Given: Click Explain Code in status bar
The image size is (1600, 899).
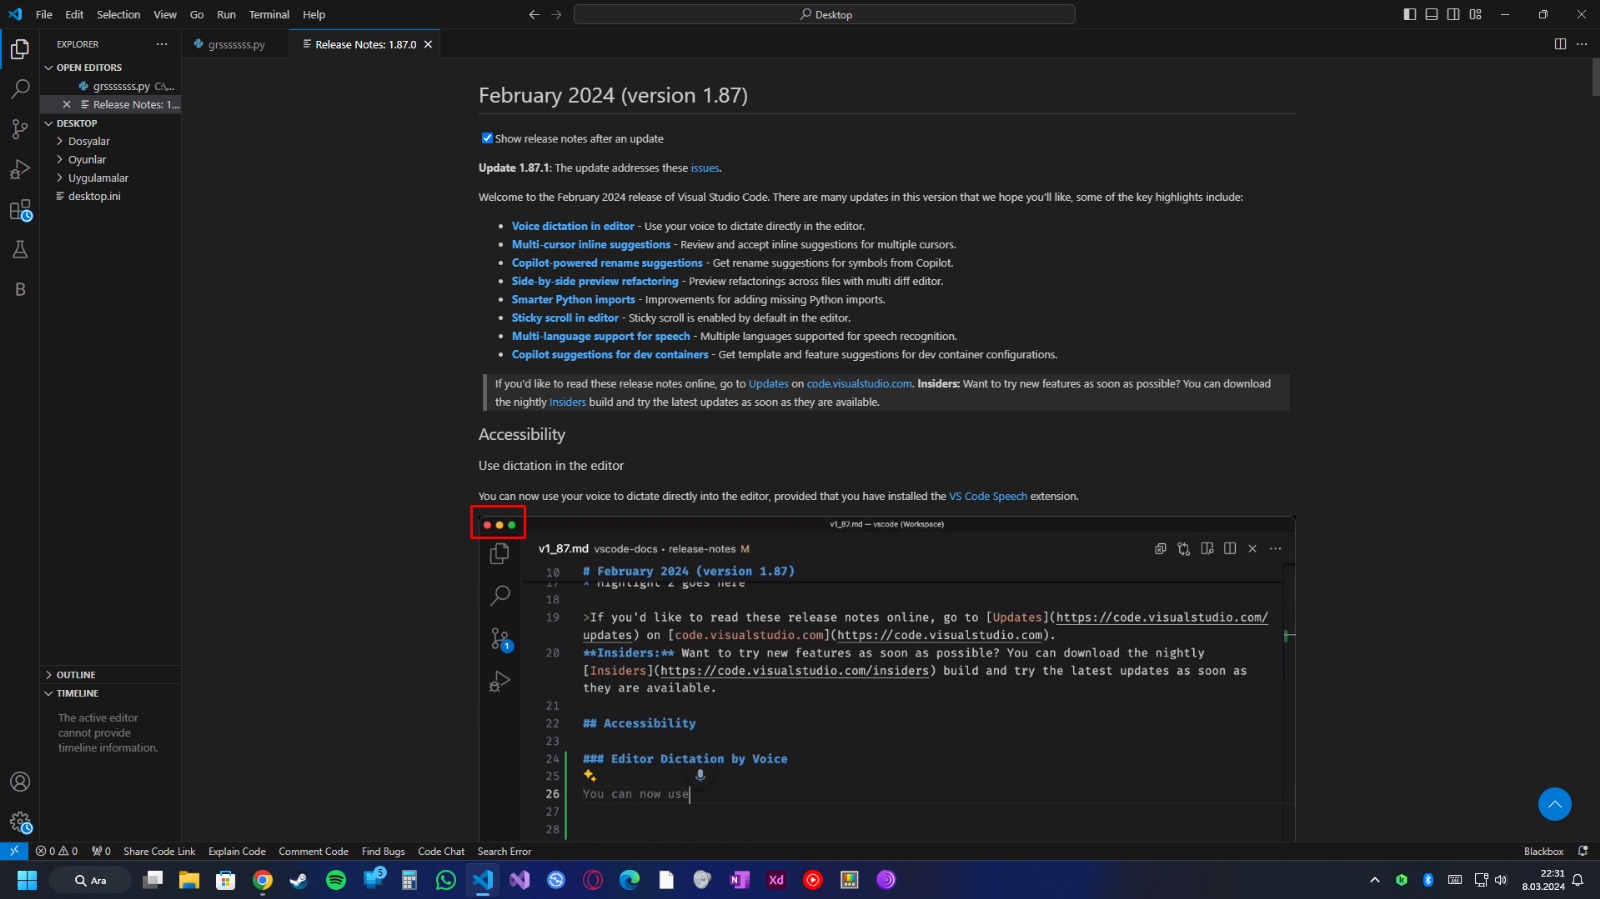Looking at the screenshot, I should click(x=237, y=851).
